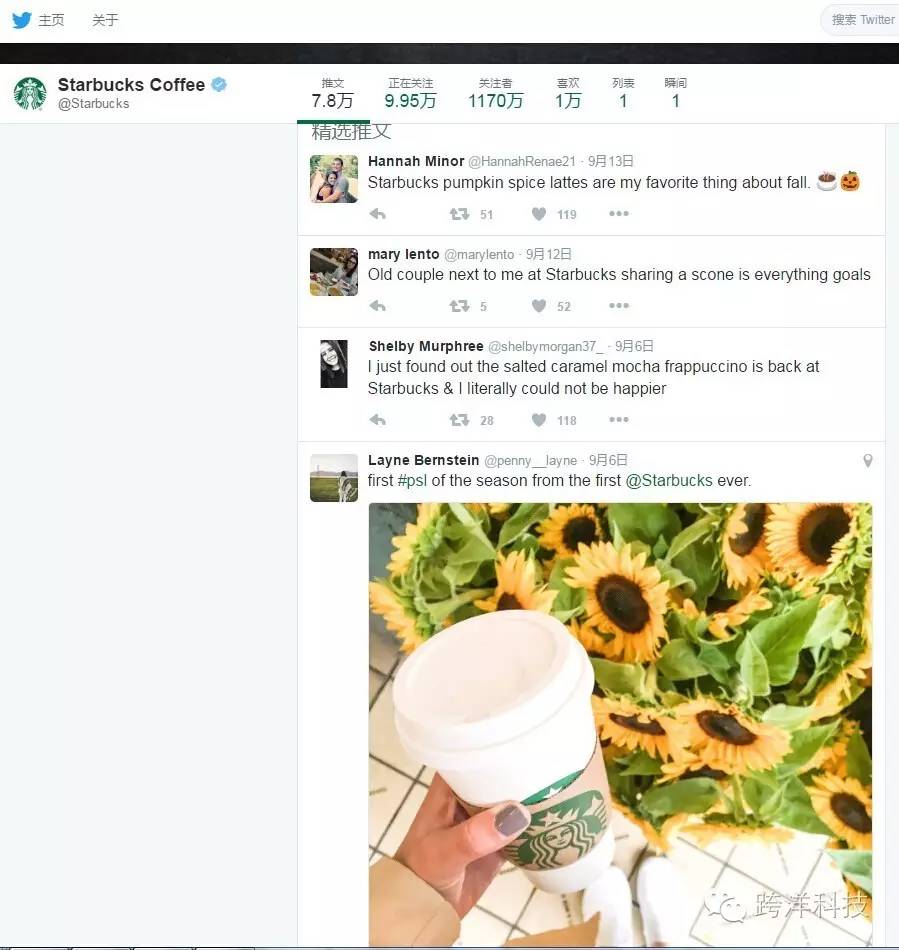The width and height of the screenshot is (899, 950).
Task: Click the location pin on Layne Bernstein's tweet
Action: click(867, 461)
